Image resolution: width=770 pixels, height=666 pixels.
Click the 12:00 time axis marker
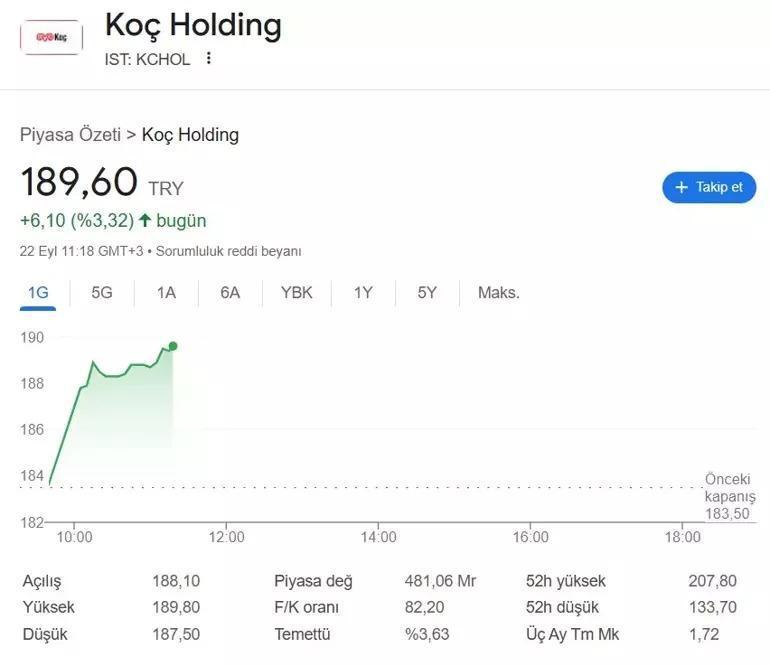[x=226, y=537]
